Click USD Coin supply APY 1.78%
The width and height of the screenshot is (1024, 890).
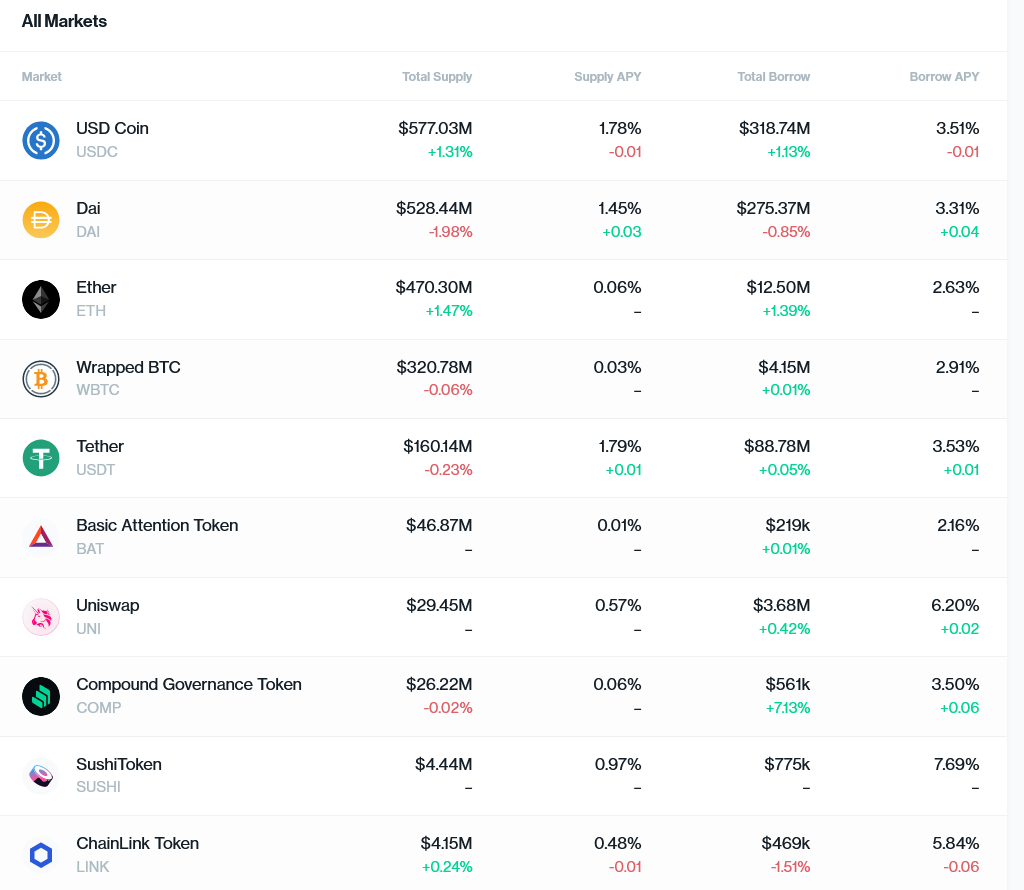pyautogui.click(x=620, y=128)
